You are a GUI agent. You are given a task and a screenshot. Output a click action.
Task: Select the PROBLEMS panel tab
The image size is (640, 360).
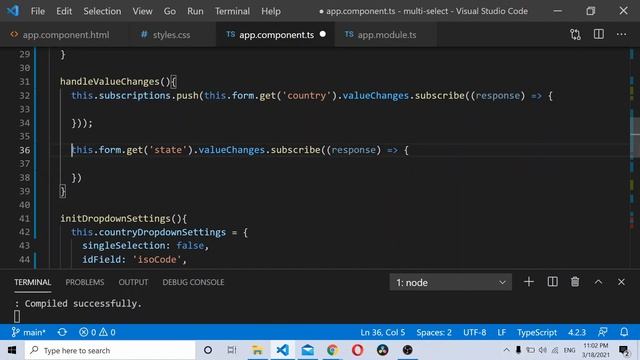pos(84,282)
